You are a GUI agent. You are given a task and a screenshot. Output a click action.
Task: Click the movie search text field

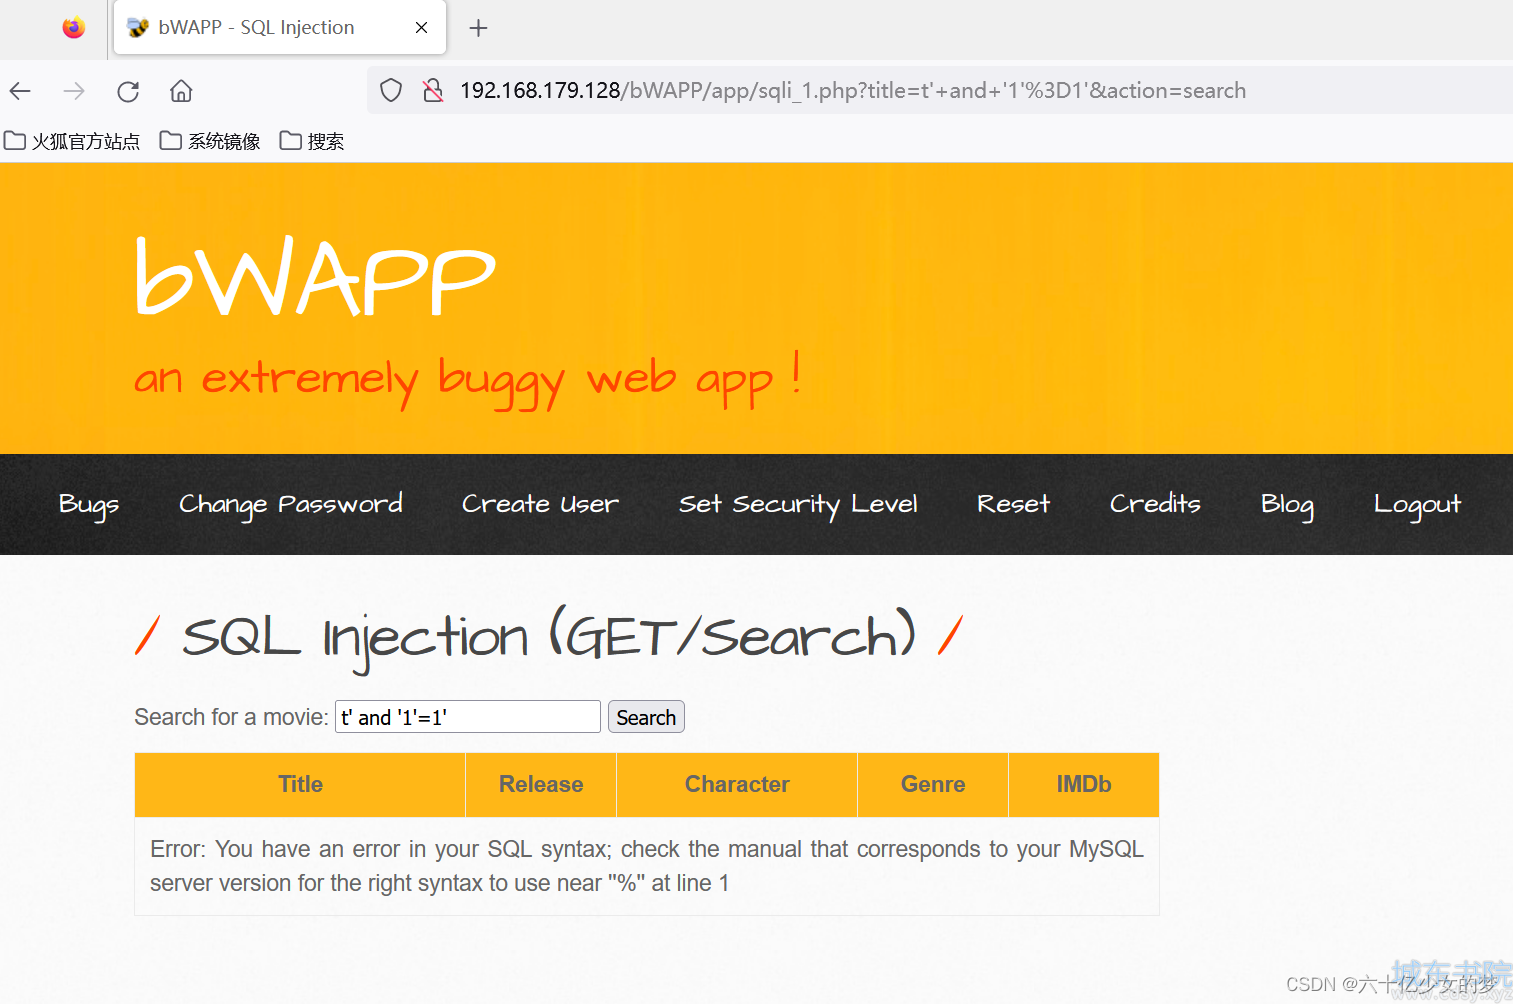click(467, 717)
